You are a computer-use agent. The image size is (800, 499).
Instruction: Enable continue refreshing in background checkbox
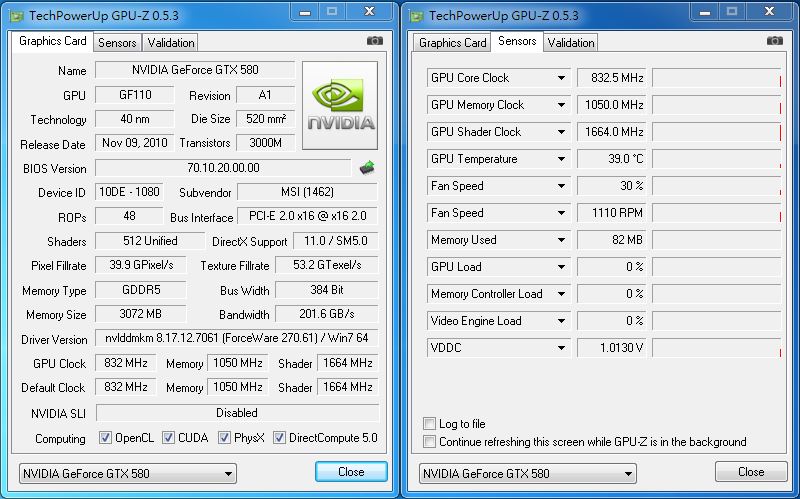(430, 441)
